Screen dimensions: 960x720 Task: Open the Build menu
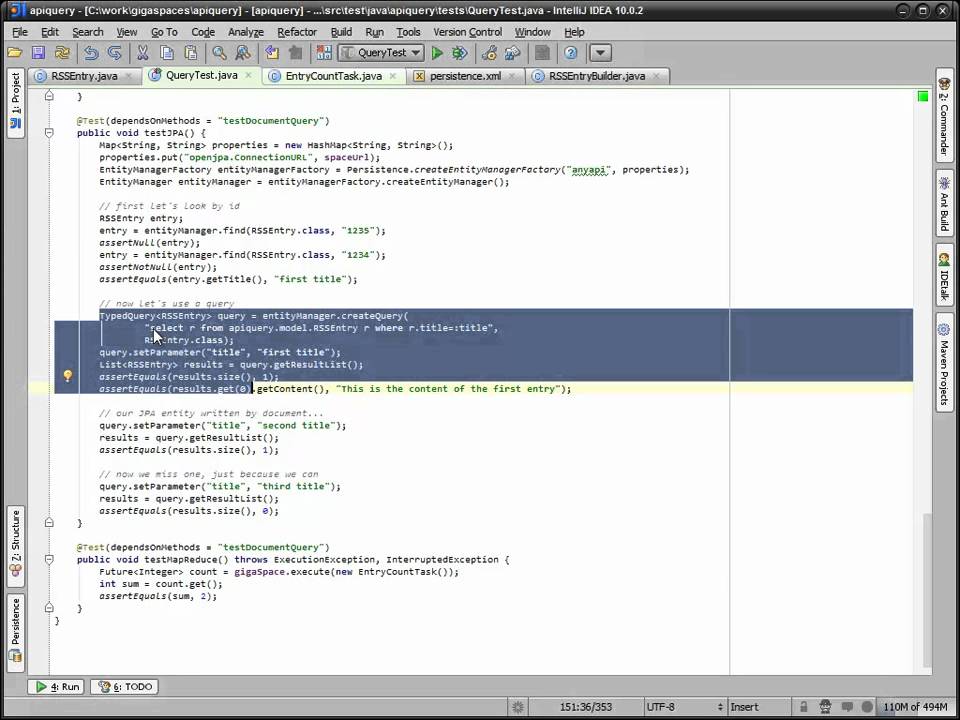[341, 32]
